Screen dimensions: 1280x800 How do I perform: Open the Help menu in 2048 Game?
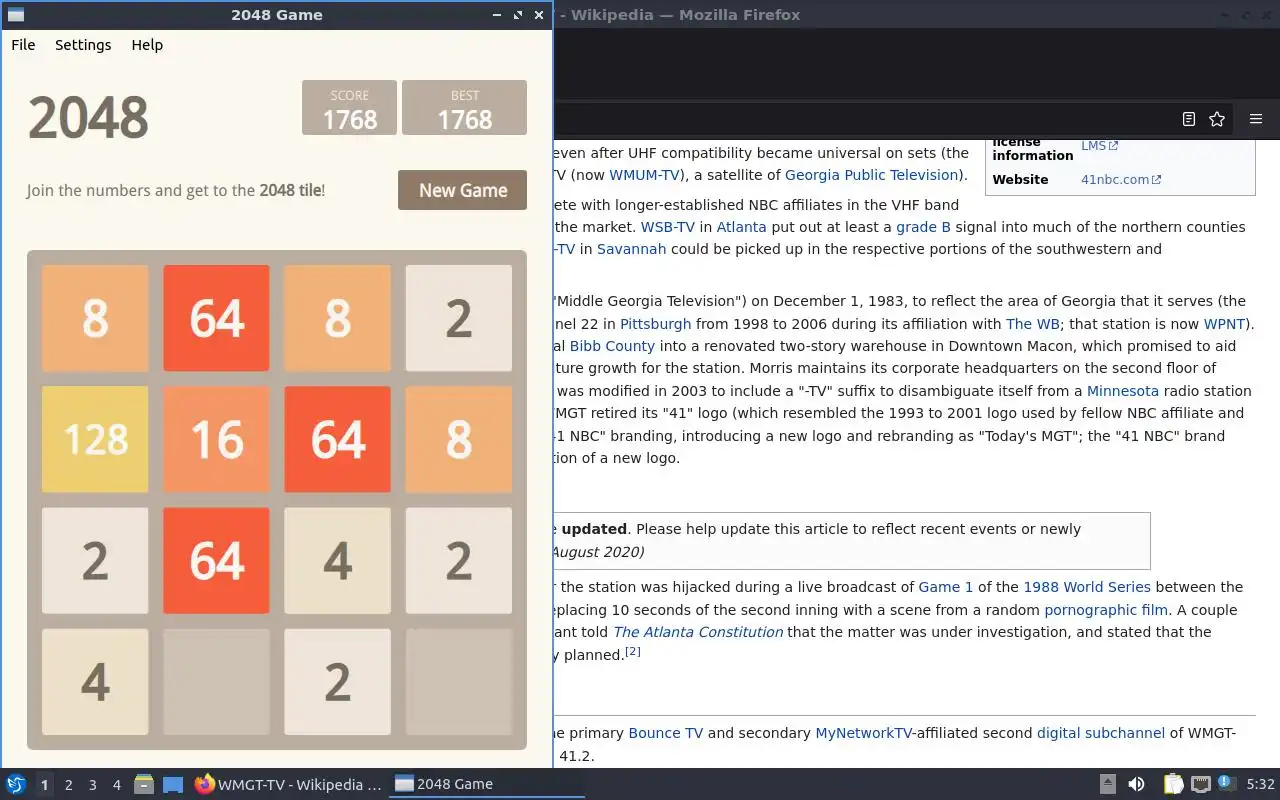[x=147, y=45]
